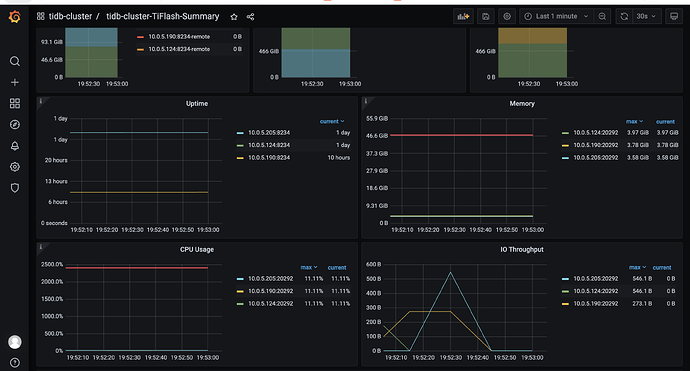The image size is (690, 371).
Task: Open the Last 1 minute time picker
Action: [x=556, y=16]
